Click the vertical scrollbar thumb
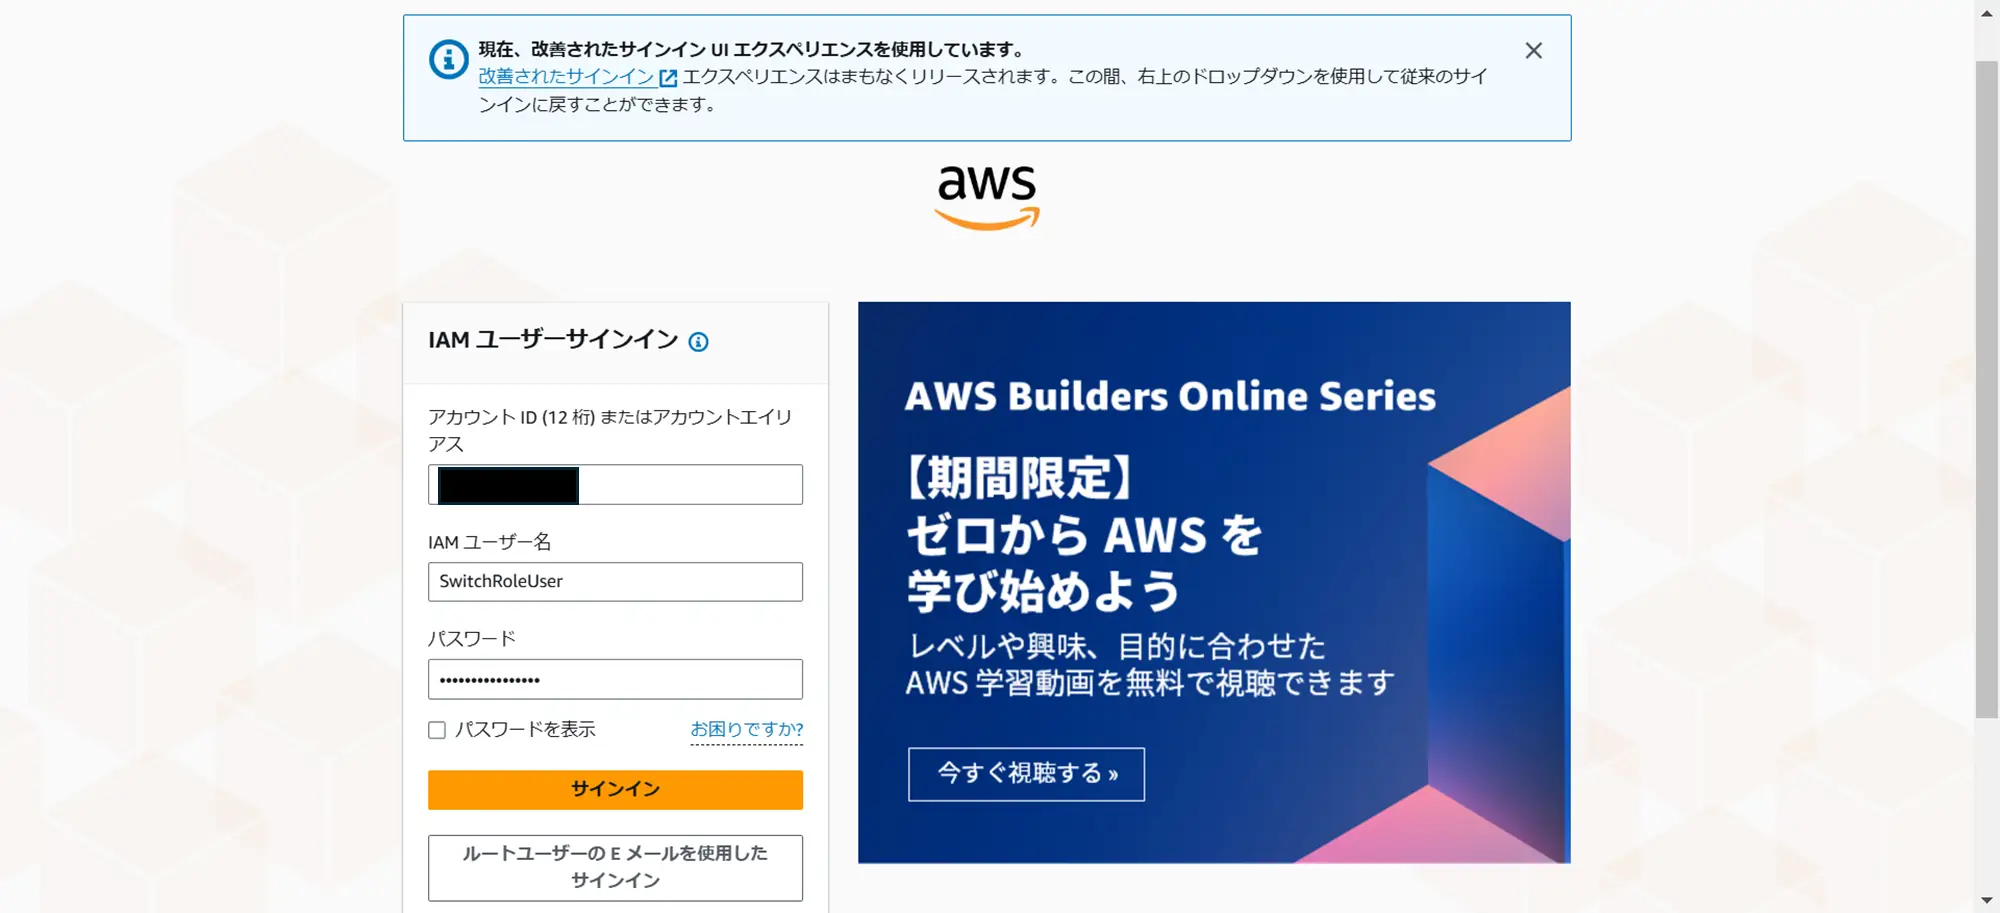Viewport: 2000px width, 913px height. point(1987,389)
